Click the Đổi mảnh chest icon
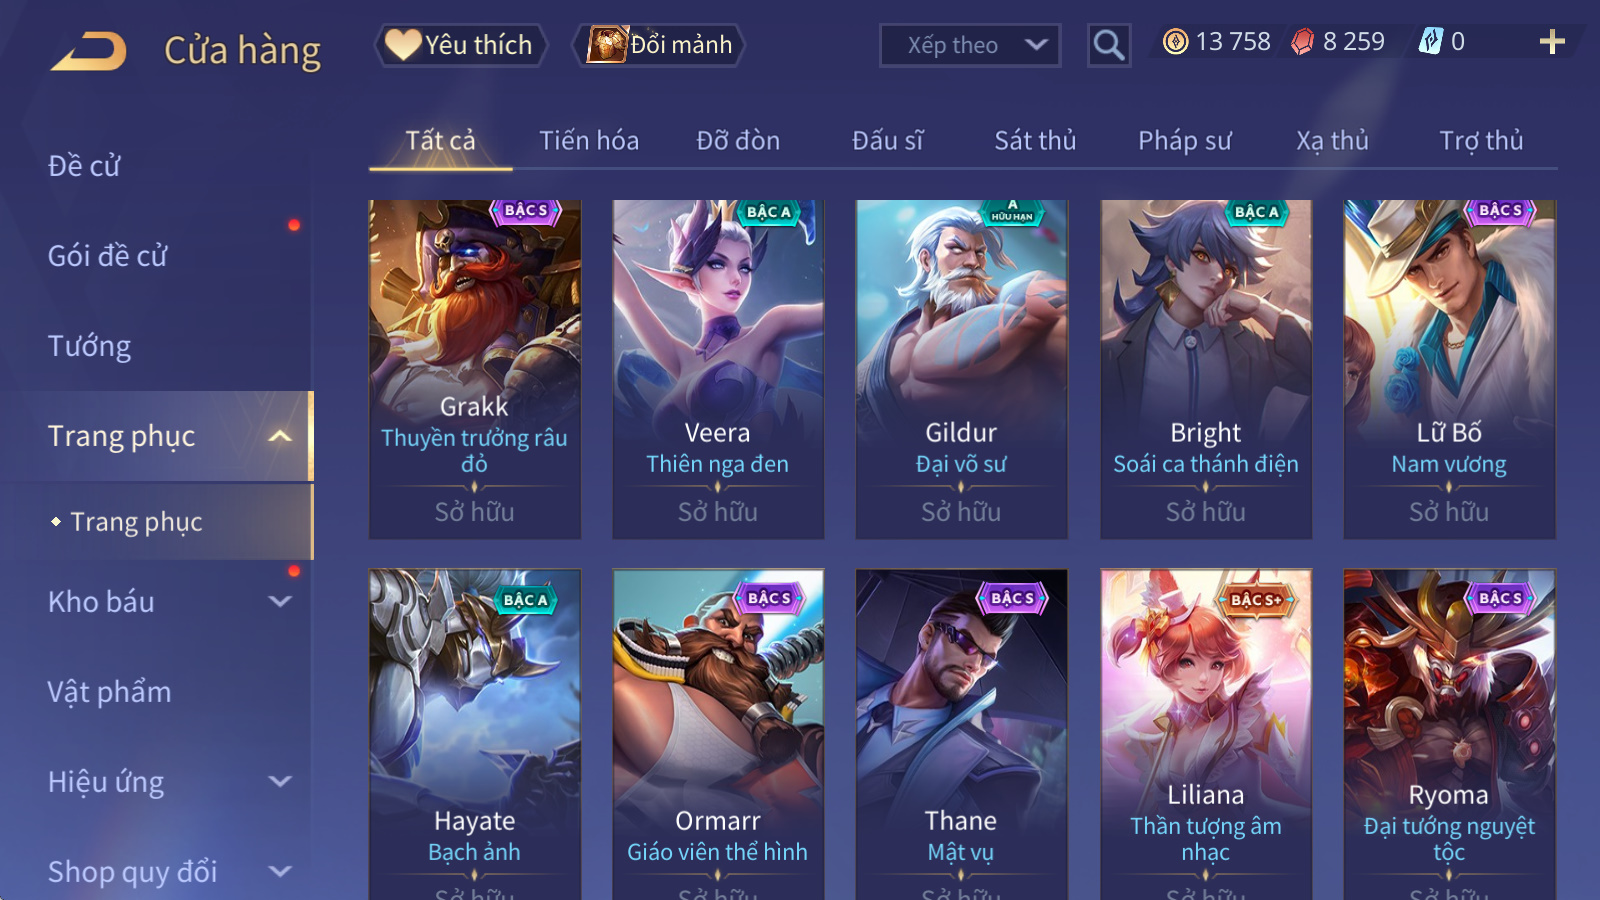The height and width of the screenshot is (900, 1600). coord(607,45)
